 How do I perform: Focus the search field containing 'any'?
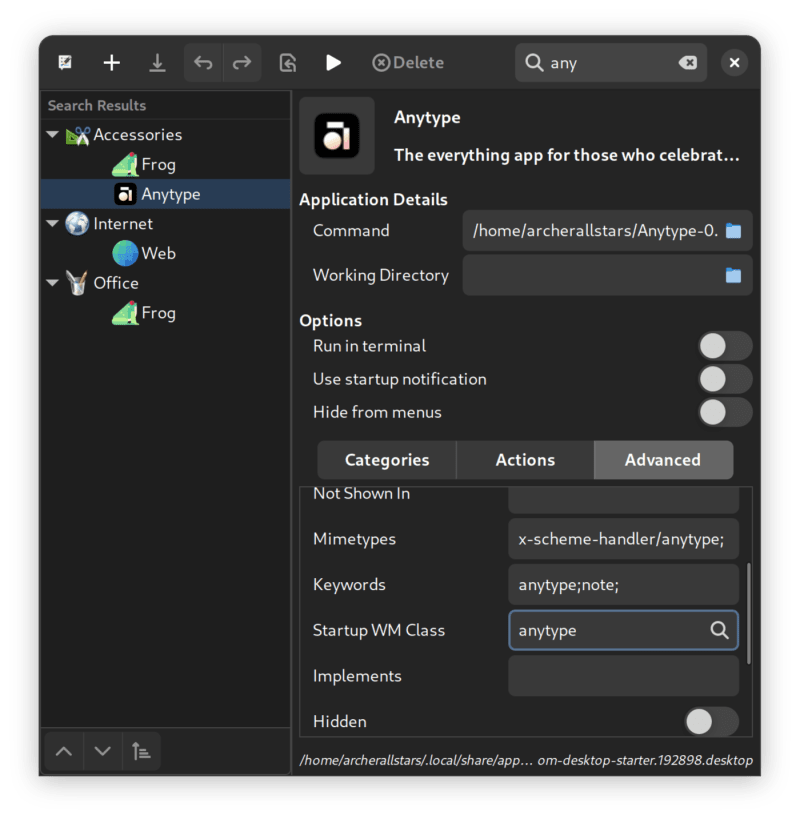point(610,63)
